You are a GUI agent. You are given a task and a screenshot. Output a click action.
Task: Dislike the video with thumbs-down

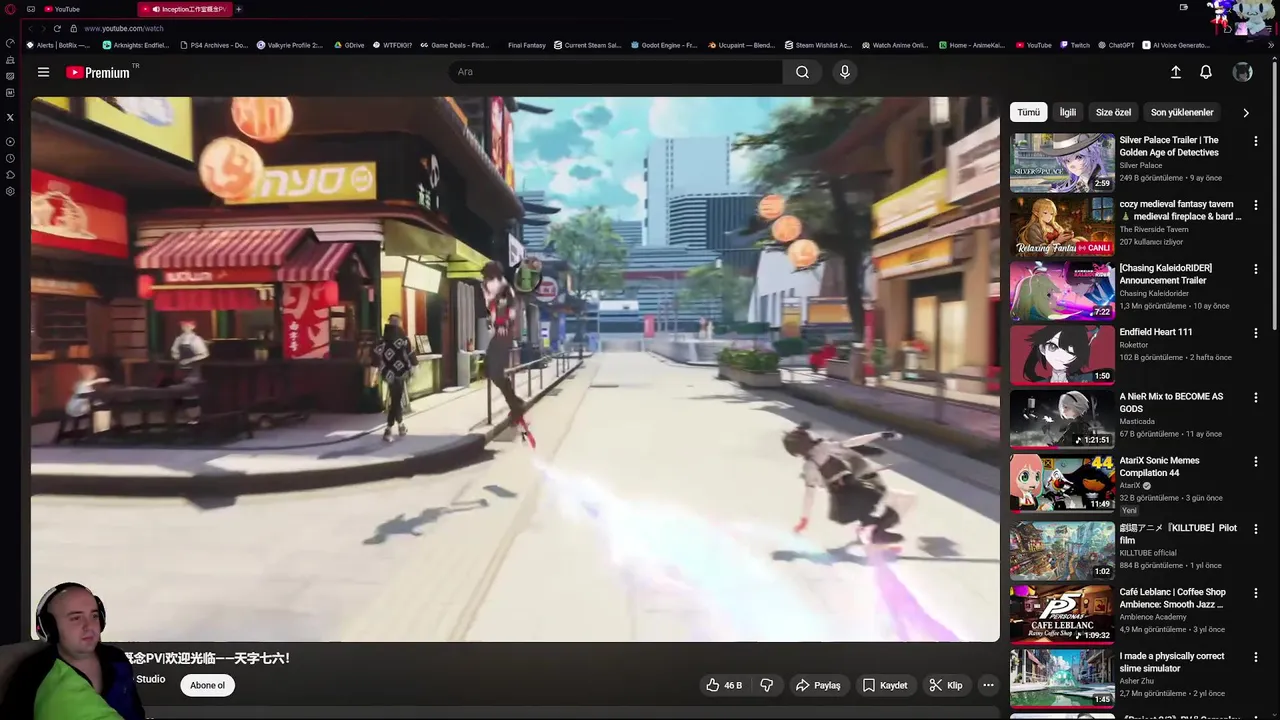(x=767, y=685)
